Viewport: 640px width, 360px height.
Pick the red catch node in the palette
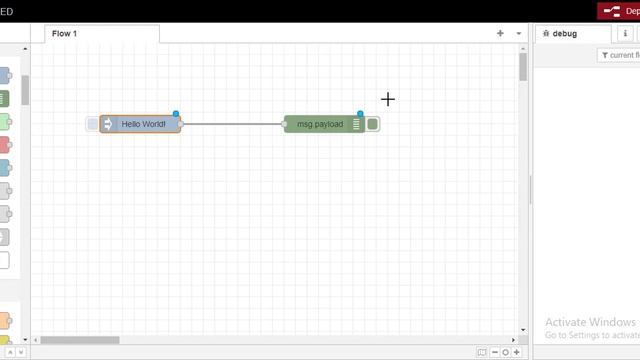click(x=5, y=144)
